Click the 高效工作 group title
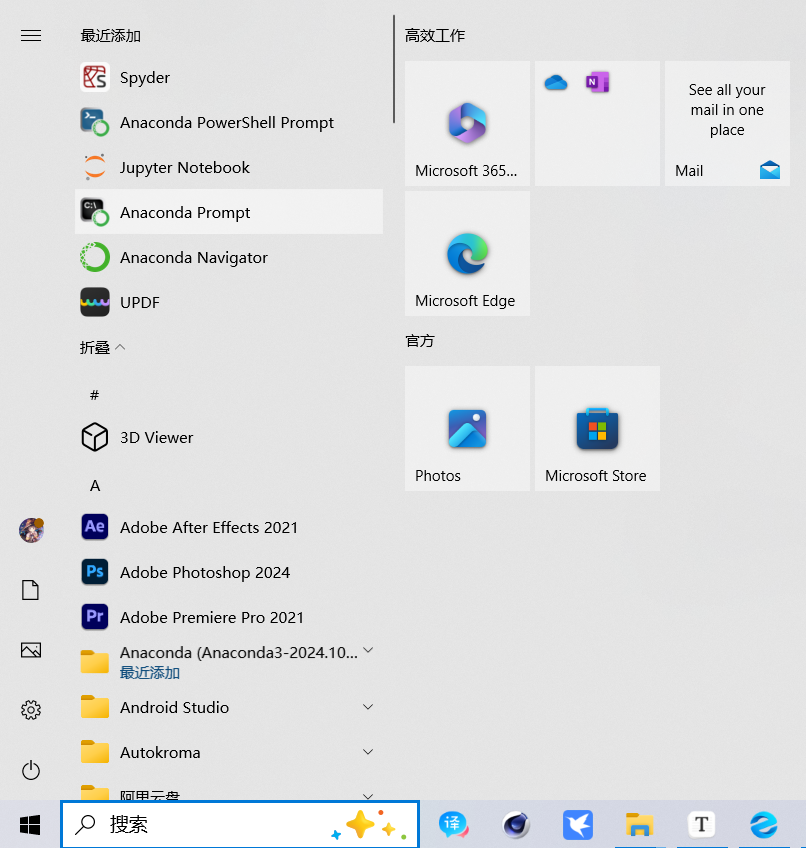The height and width of the screenshot is (848, 806). click(x=435, y=36)
